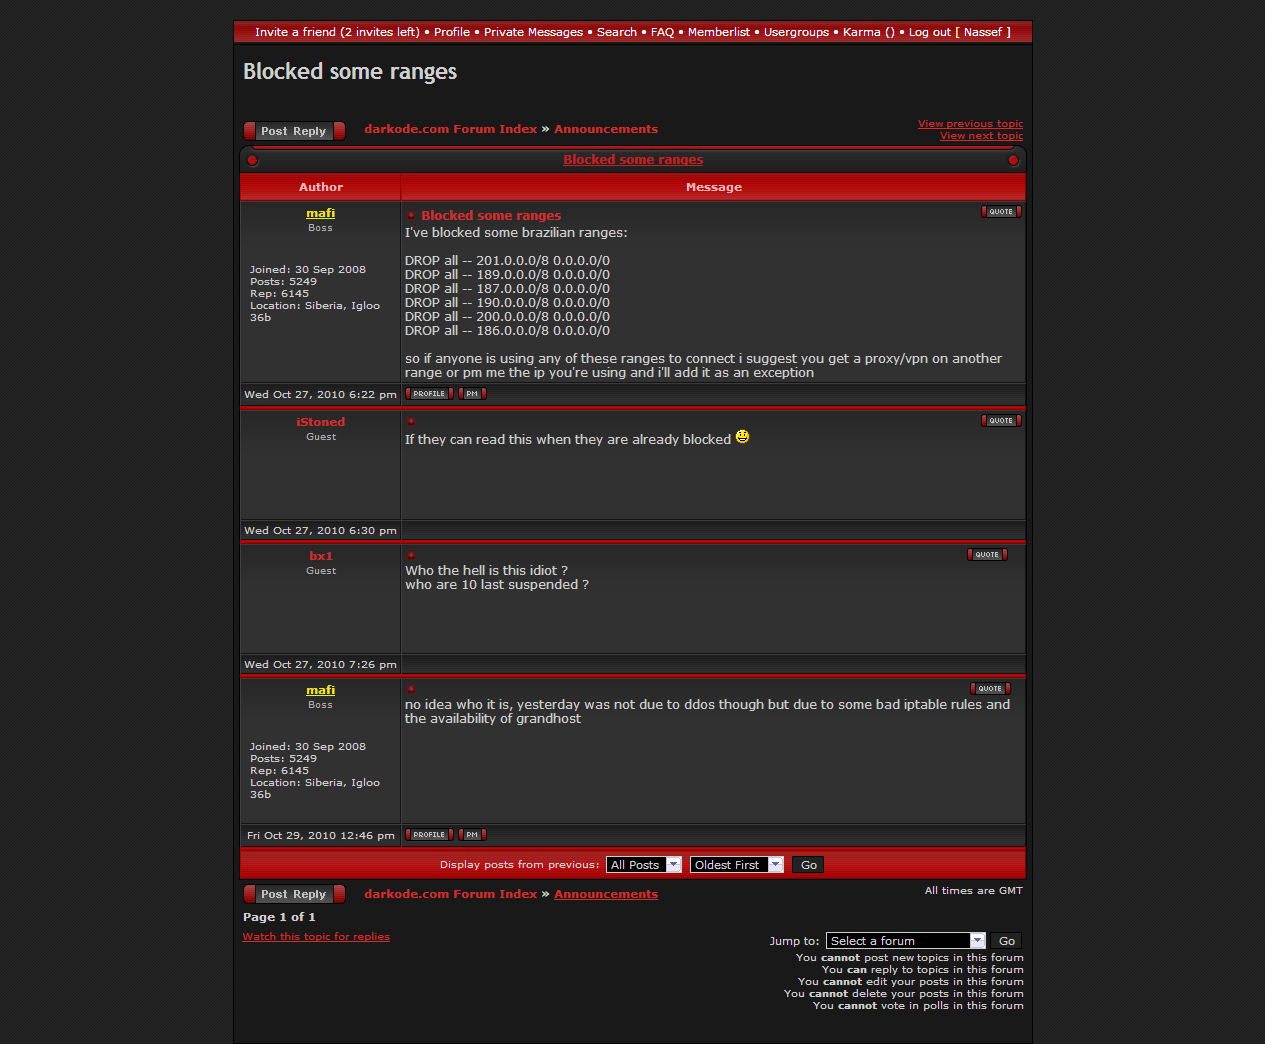1265x1044 pixels.
Task: Click Search in the top menu
Action: click(x=616, y=32)
